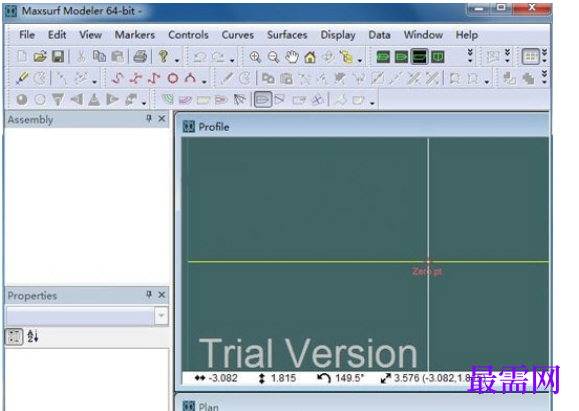
Task: Click the 149.5° angle readout
Action: pos(349,378)
